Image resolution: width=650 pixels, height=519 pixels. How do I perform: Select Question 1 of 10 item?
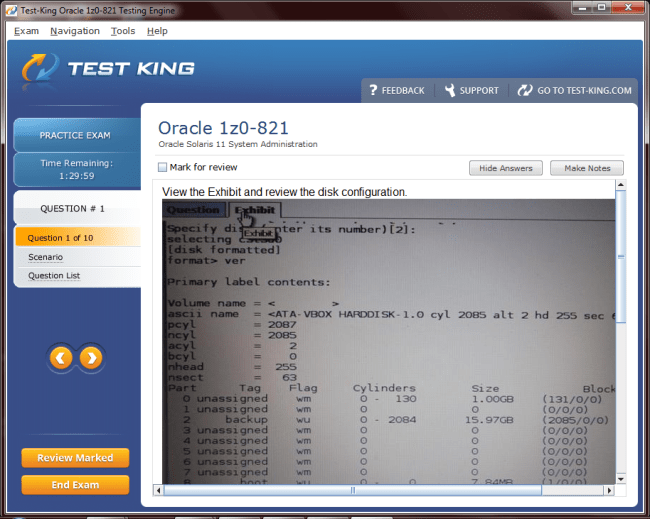click(78, 238)
